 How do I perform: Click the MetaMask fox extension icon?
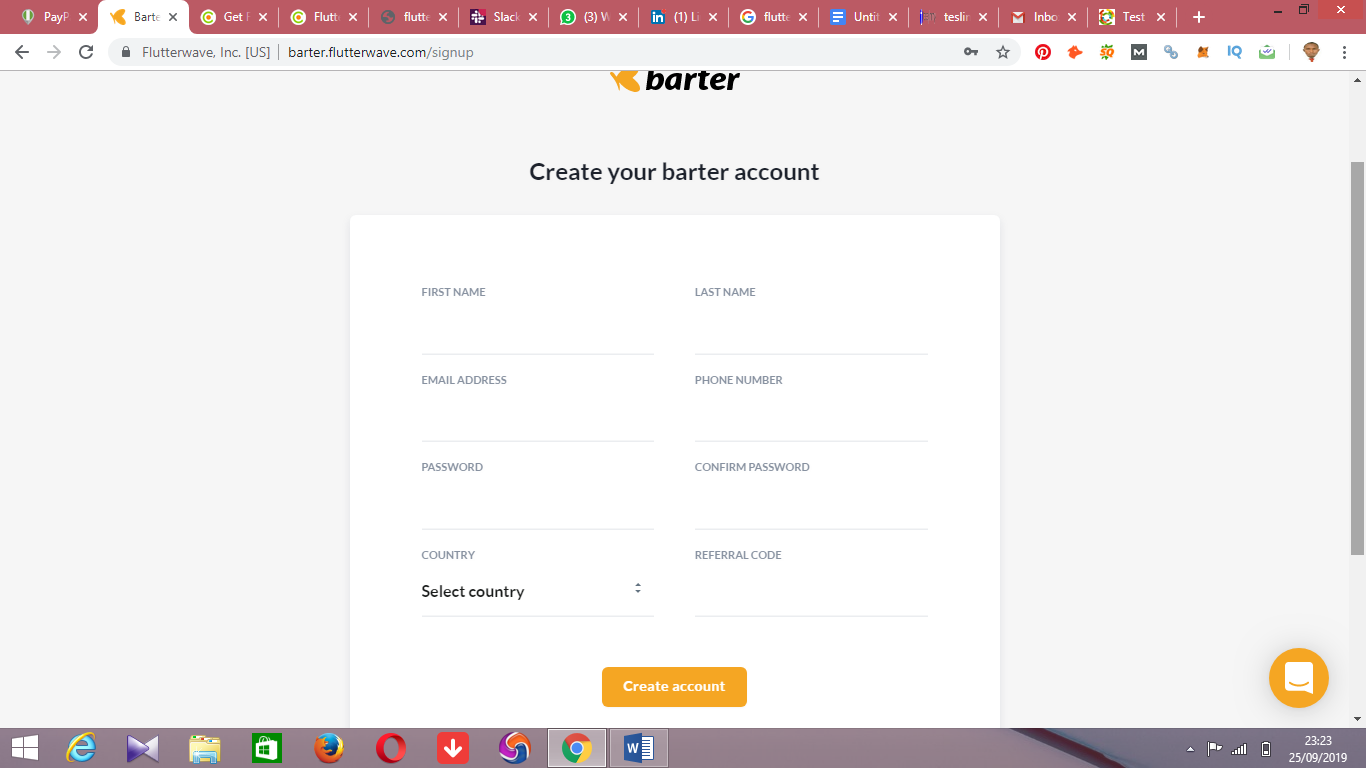coord(1203,52)
